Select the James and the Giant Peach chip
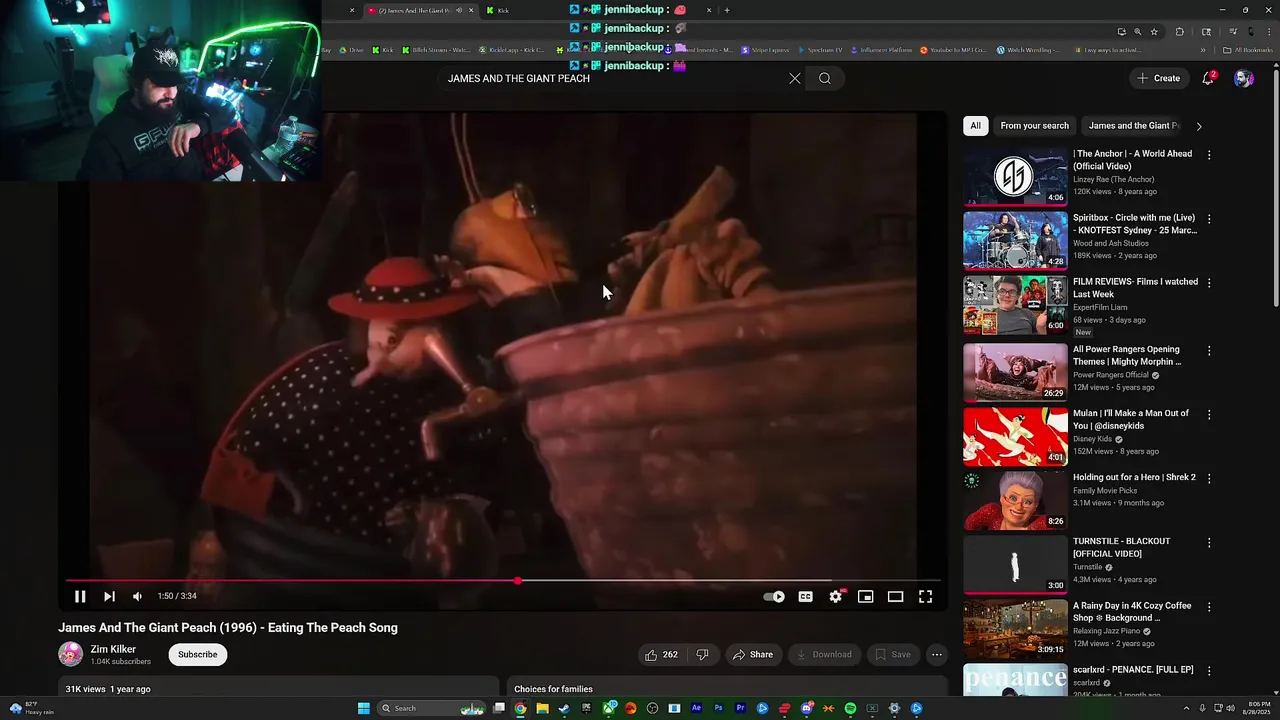Viewport: 1280px width, 720px height. (1133, 126)
